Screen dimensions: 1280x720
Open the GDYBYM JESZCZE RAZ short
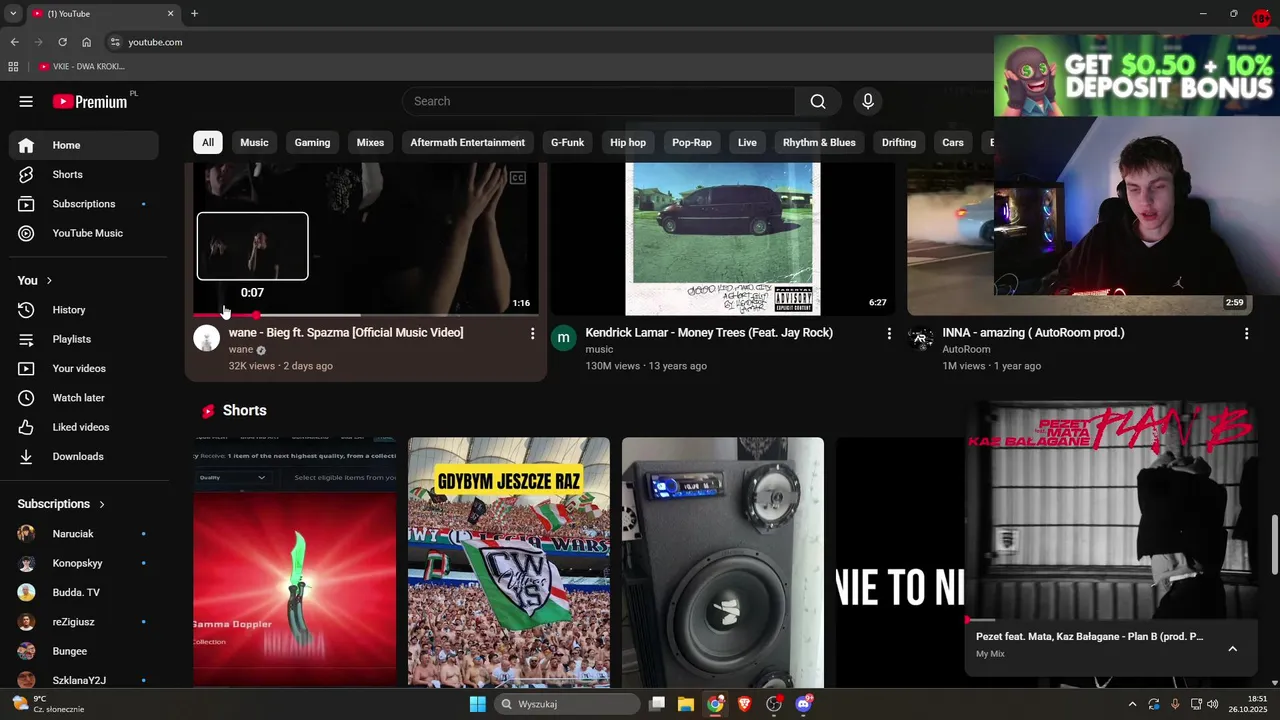pyautogui.click(x=508, y=562)
